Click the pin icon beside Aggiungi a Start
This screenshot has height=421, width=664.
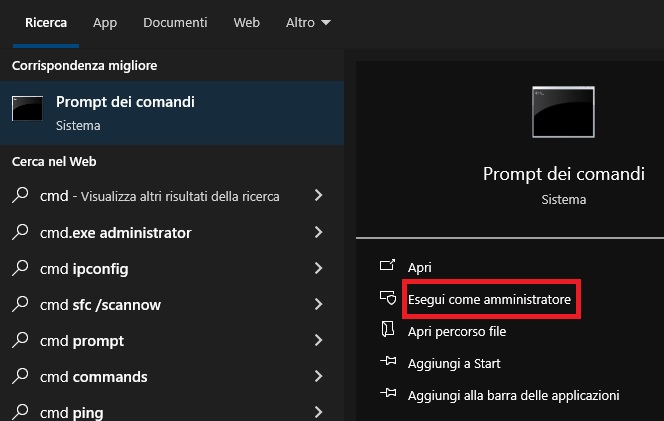click(388, 361)
